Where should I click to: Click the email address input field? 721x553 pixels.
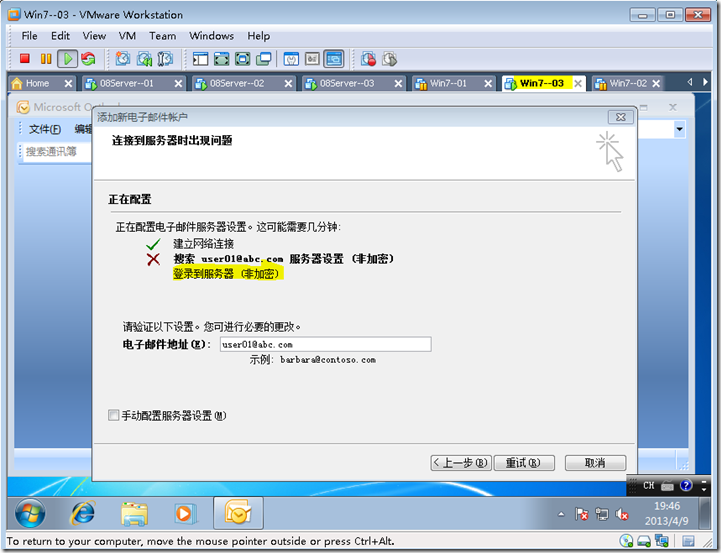(x=326, y=344)
